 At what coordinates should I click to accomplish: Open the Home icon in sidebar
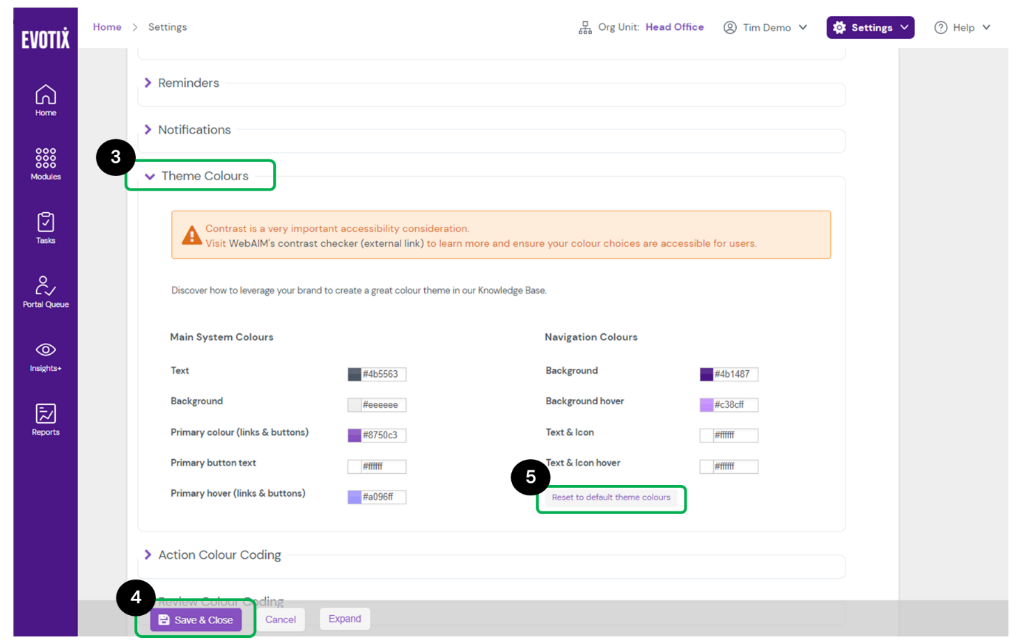45,96
